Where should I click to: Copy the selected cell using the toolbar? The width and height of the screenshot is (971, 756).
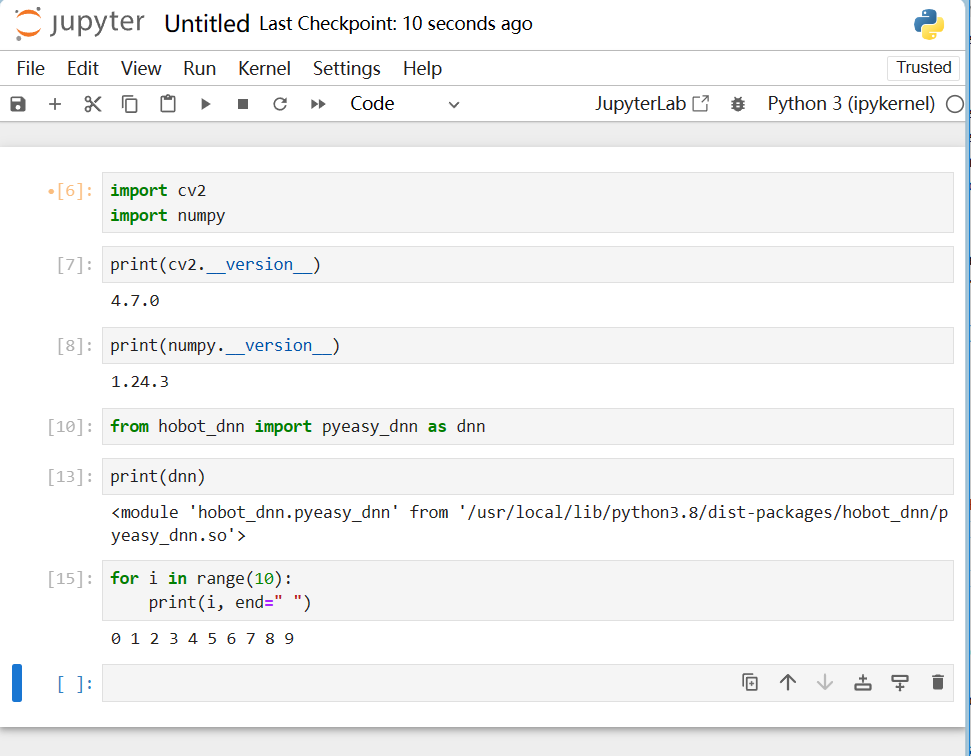click(x=130, y=104)
